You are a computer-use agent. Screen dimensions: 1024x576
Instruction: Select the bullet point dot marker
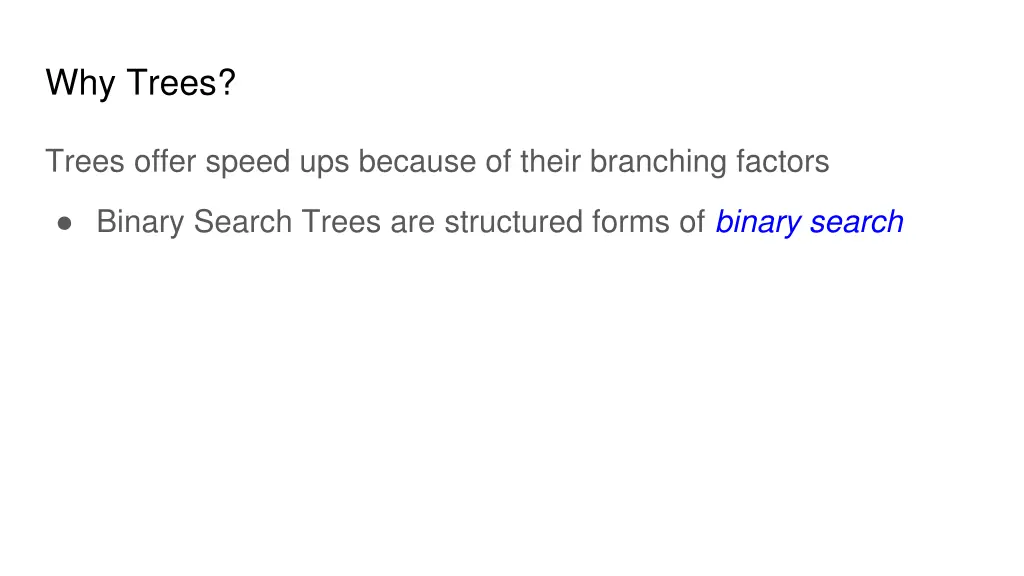coord(66,223)
